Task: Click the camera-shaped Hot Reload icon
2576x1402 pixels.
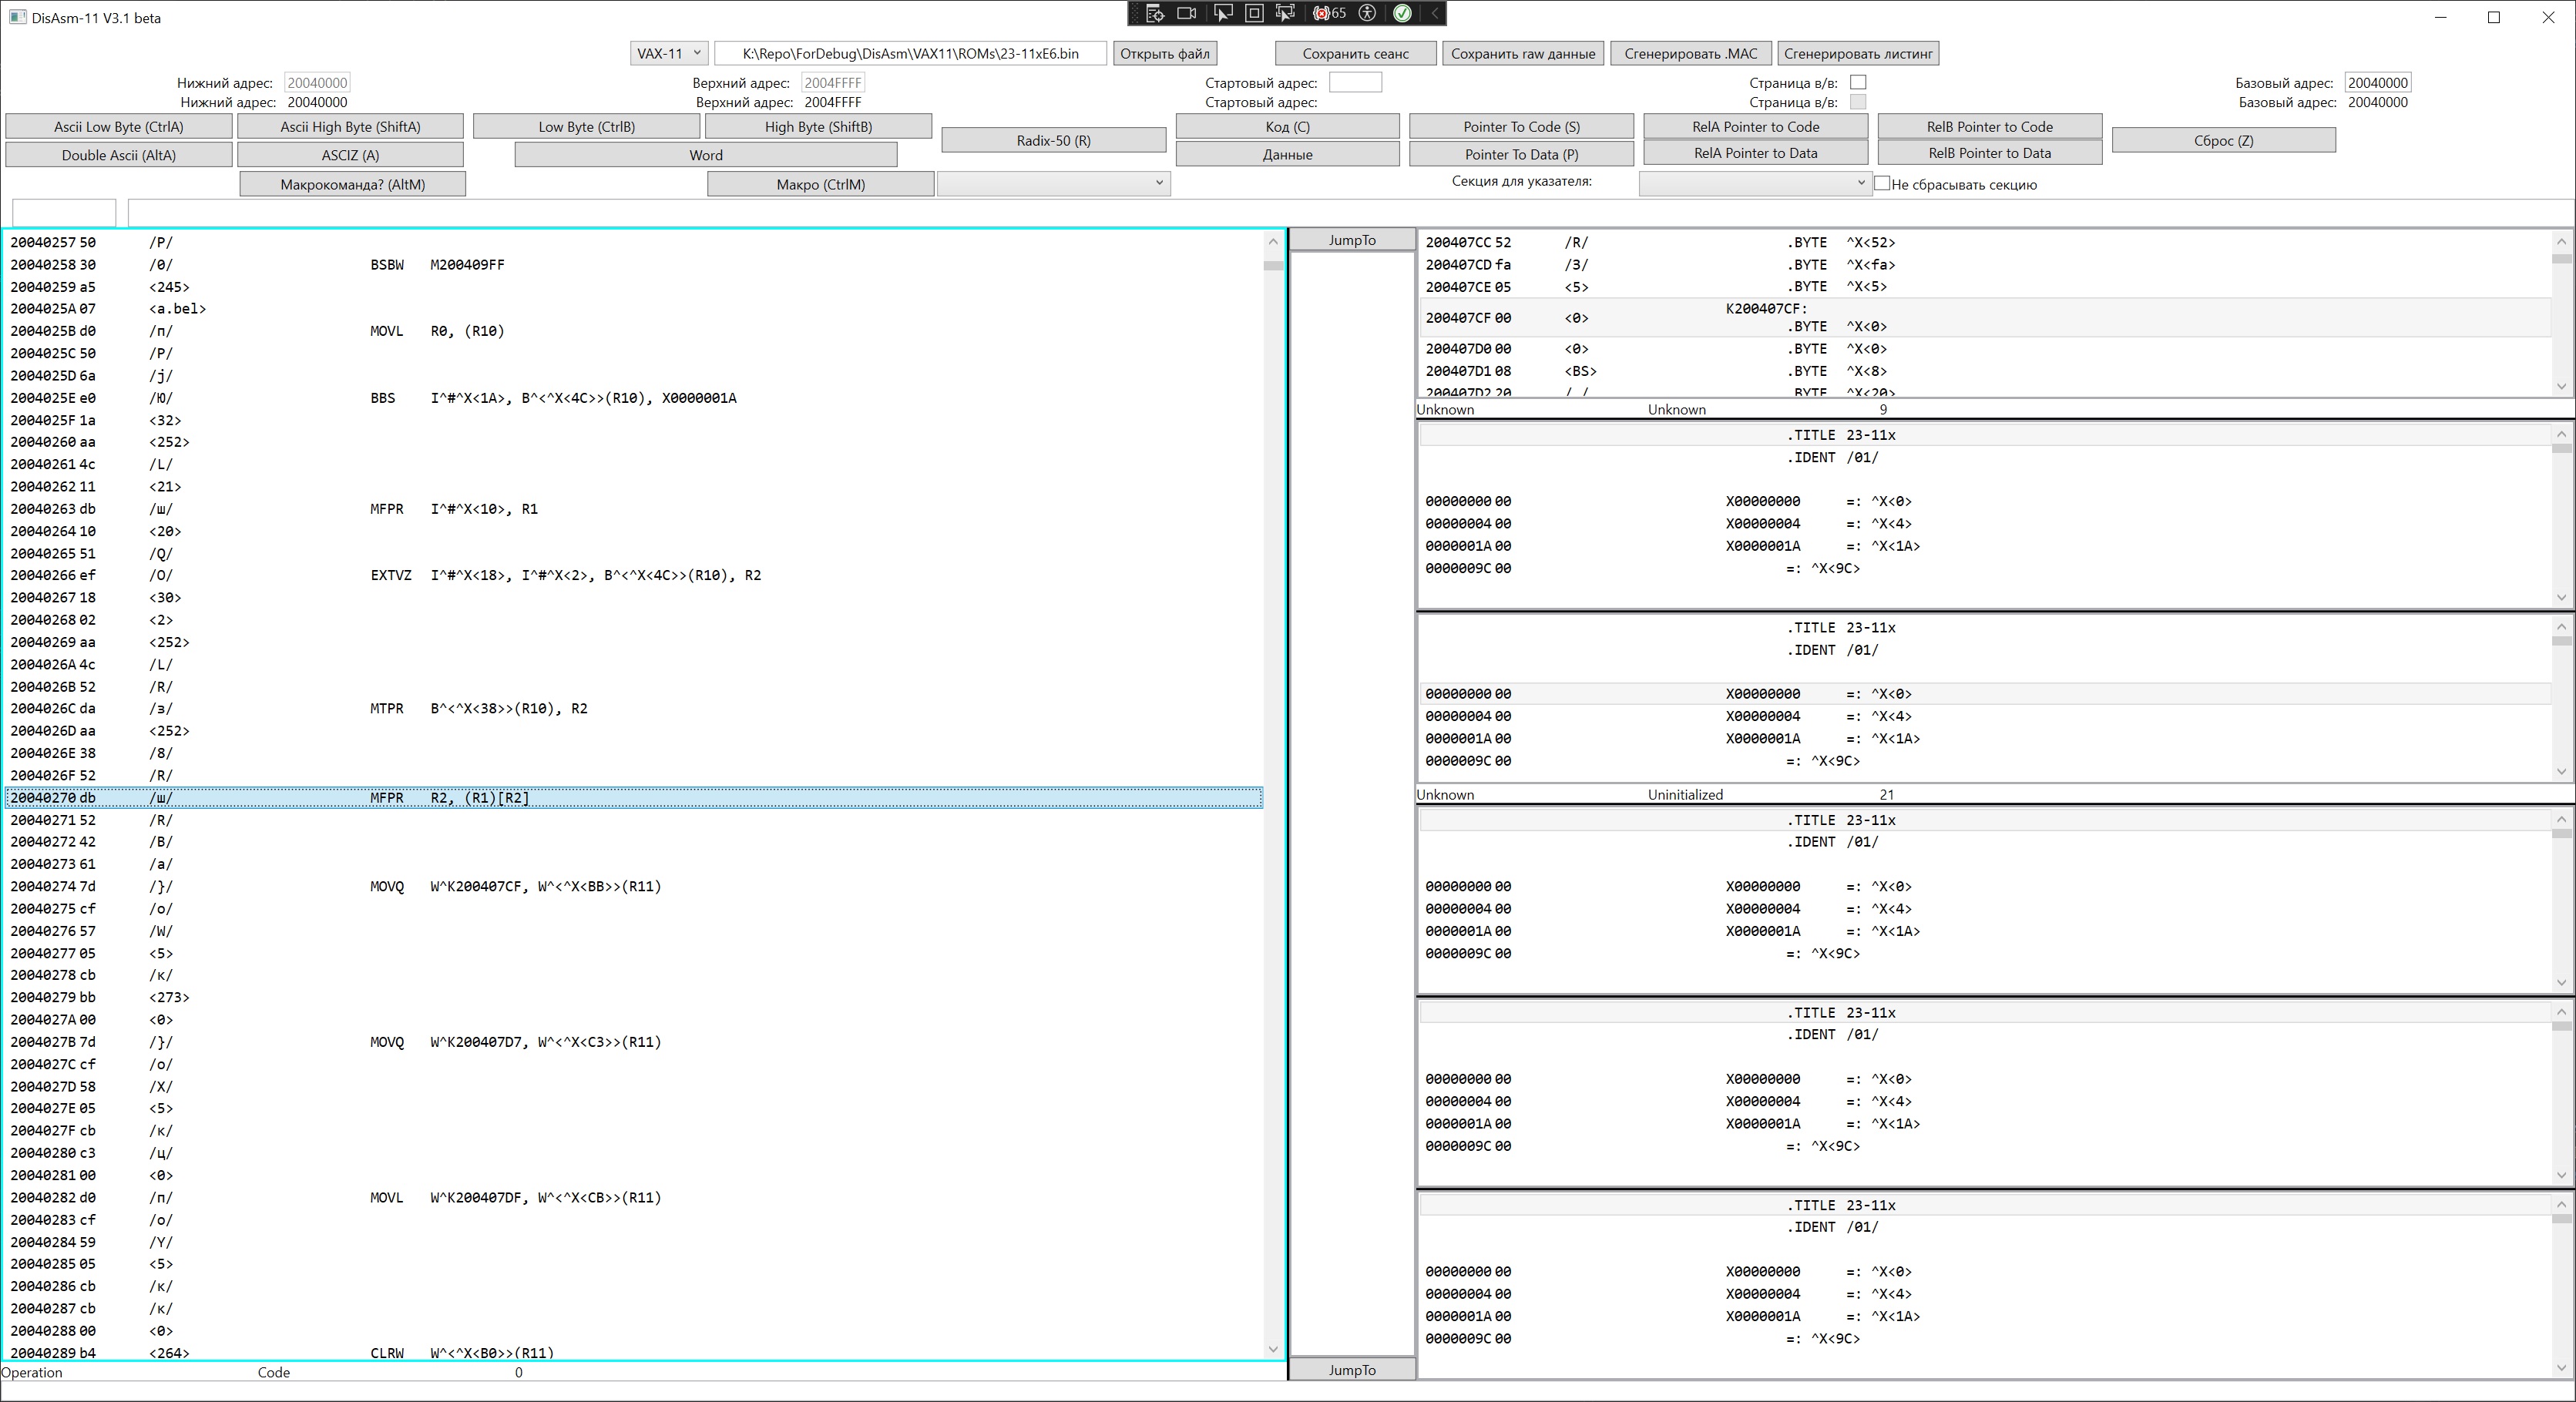Action: pyautogui.click(x=1187, y=13)
